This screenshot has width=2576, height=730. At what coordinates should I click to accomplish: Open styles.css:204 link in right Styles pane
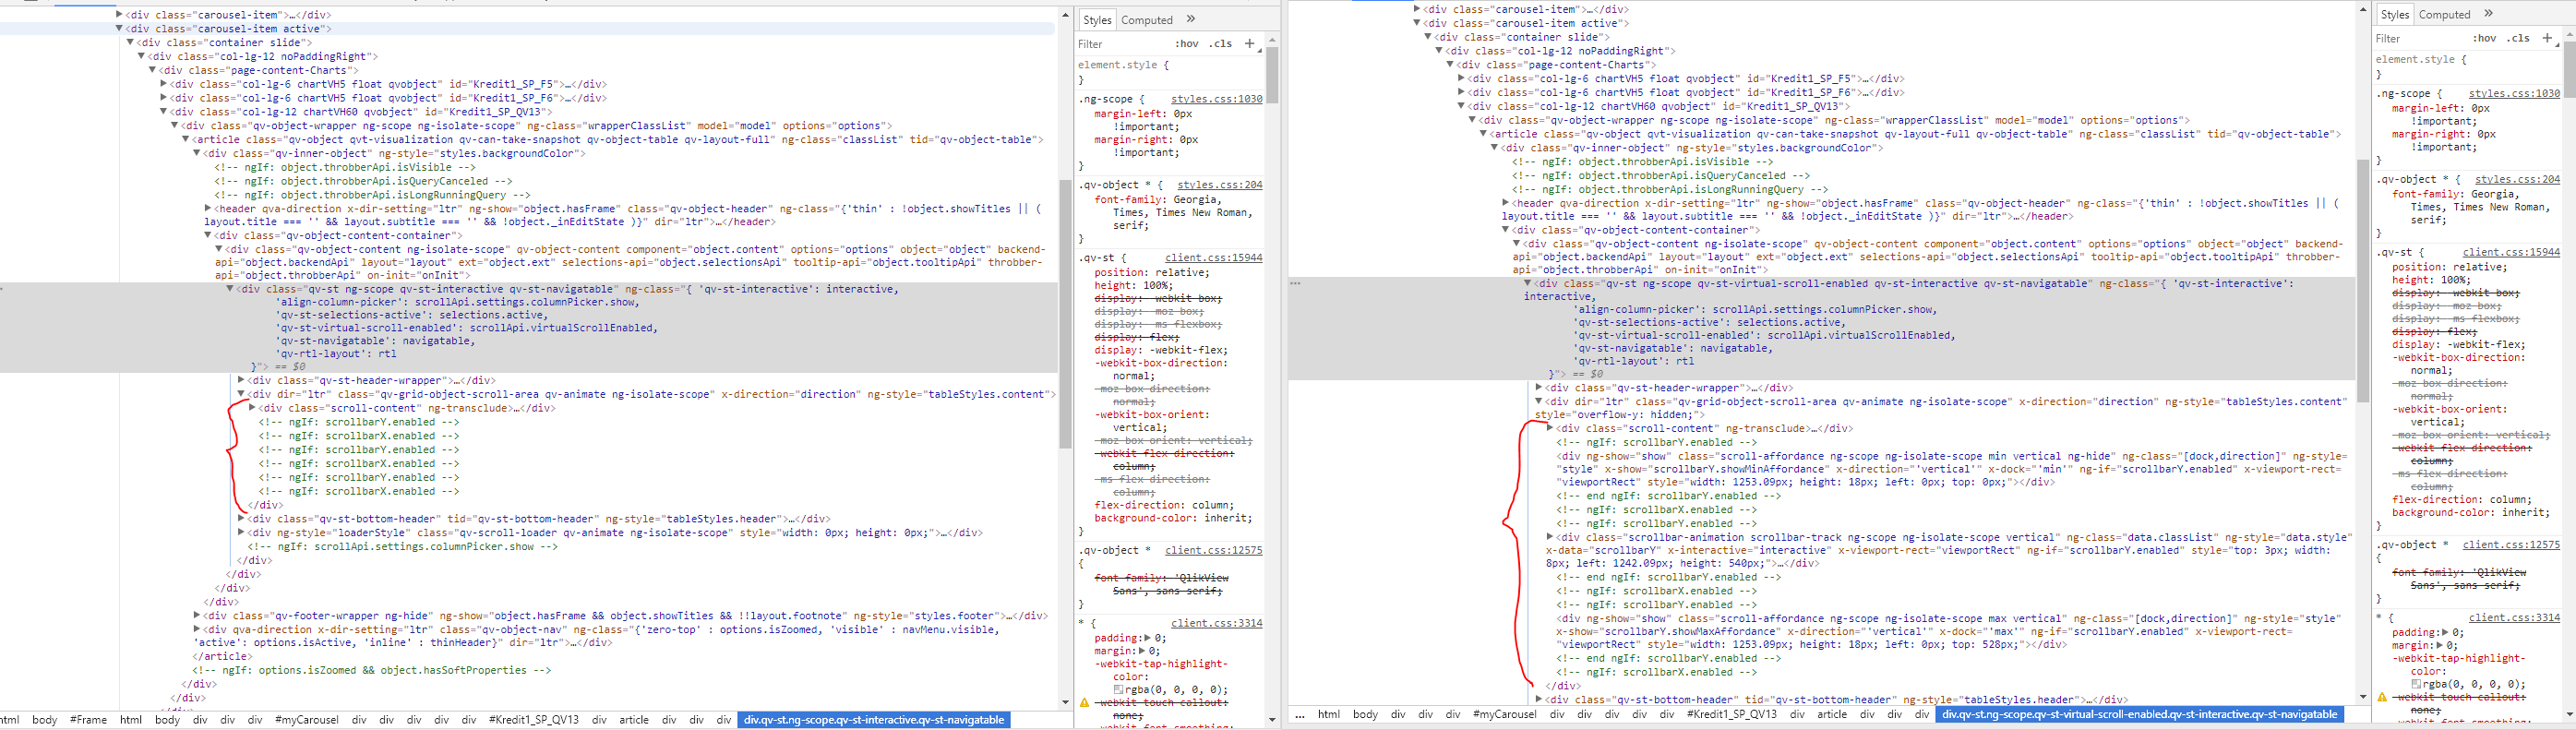2517,180
